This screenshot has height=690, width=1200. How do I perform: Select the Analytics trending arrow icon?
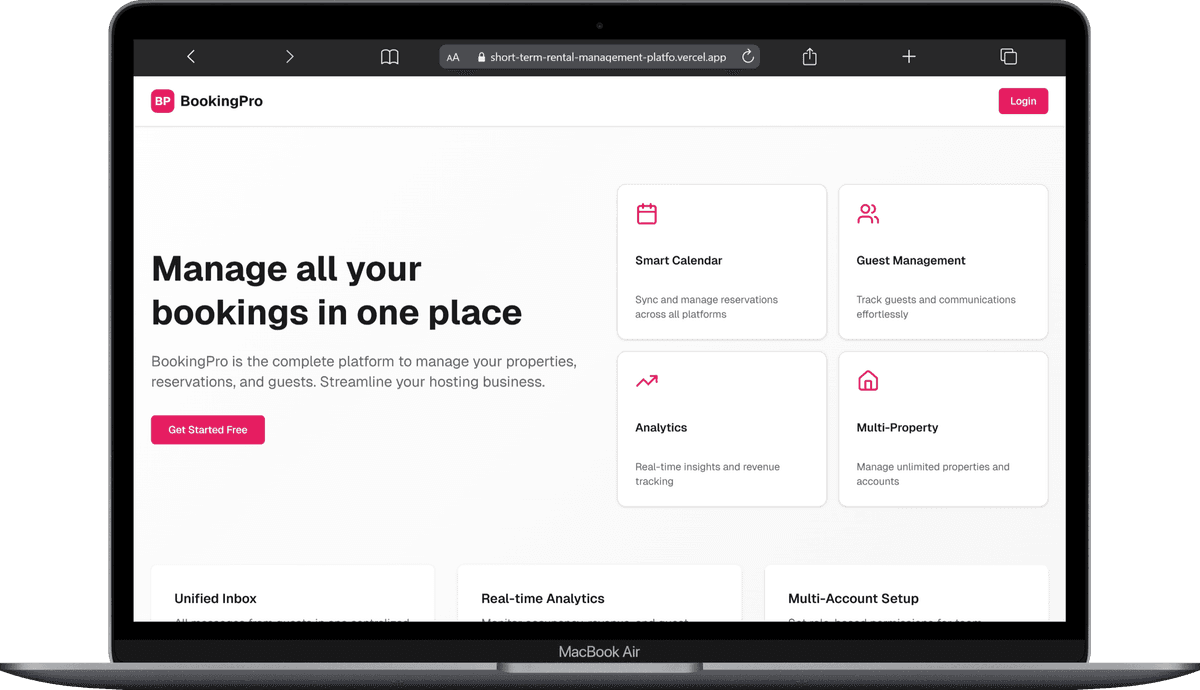646,380
